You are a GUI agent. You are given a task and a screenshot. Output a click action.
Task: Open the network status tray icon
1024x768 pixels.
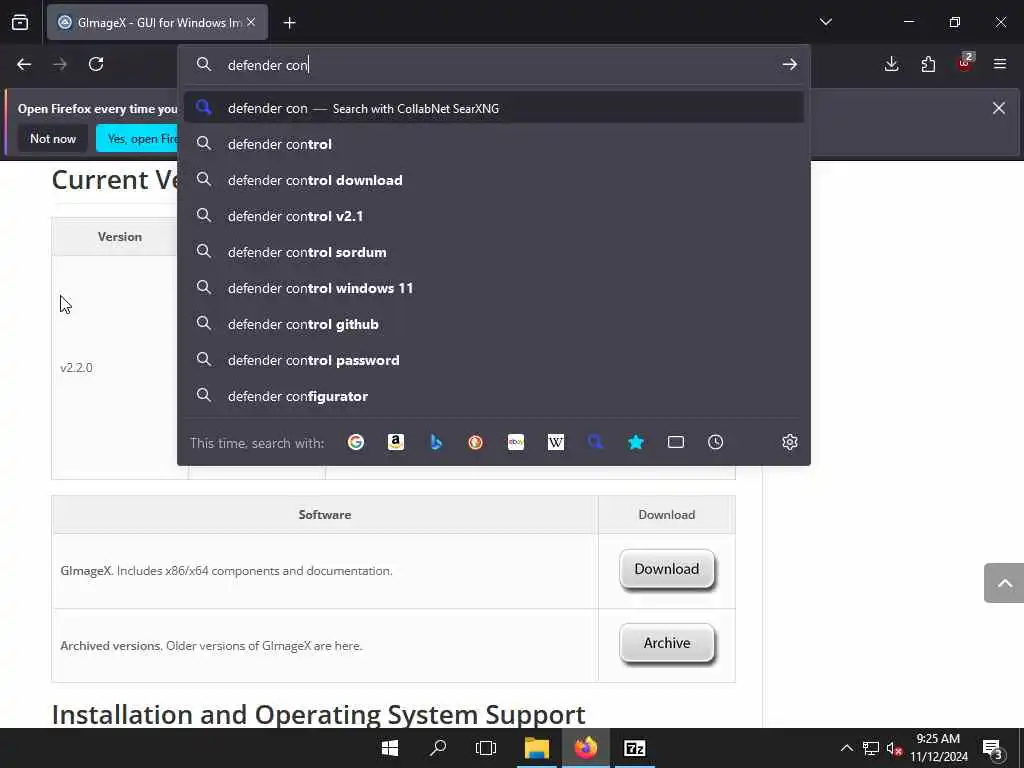pyautogui.click(x=871, y=748)
